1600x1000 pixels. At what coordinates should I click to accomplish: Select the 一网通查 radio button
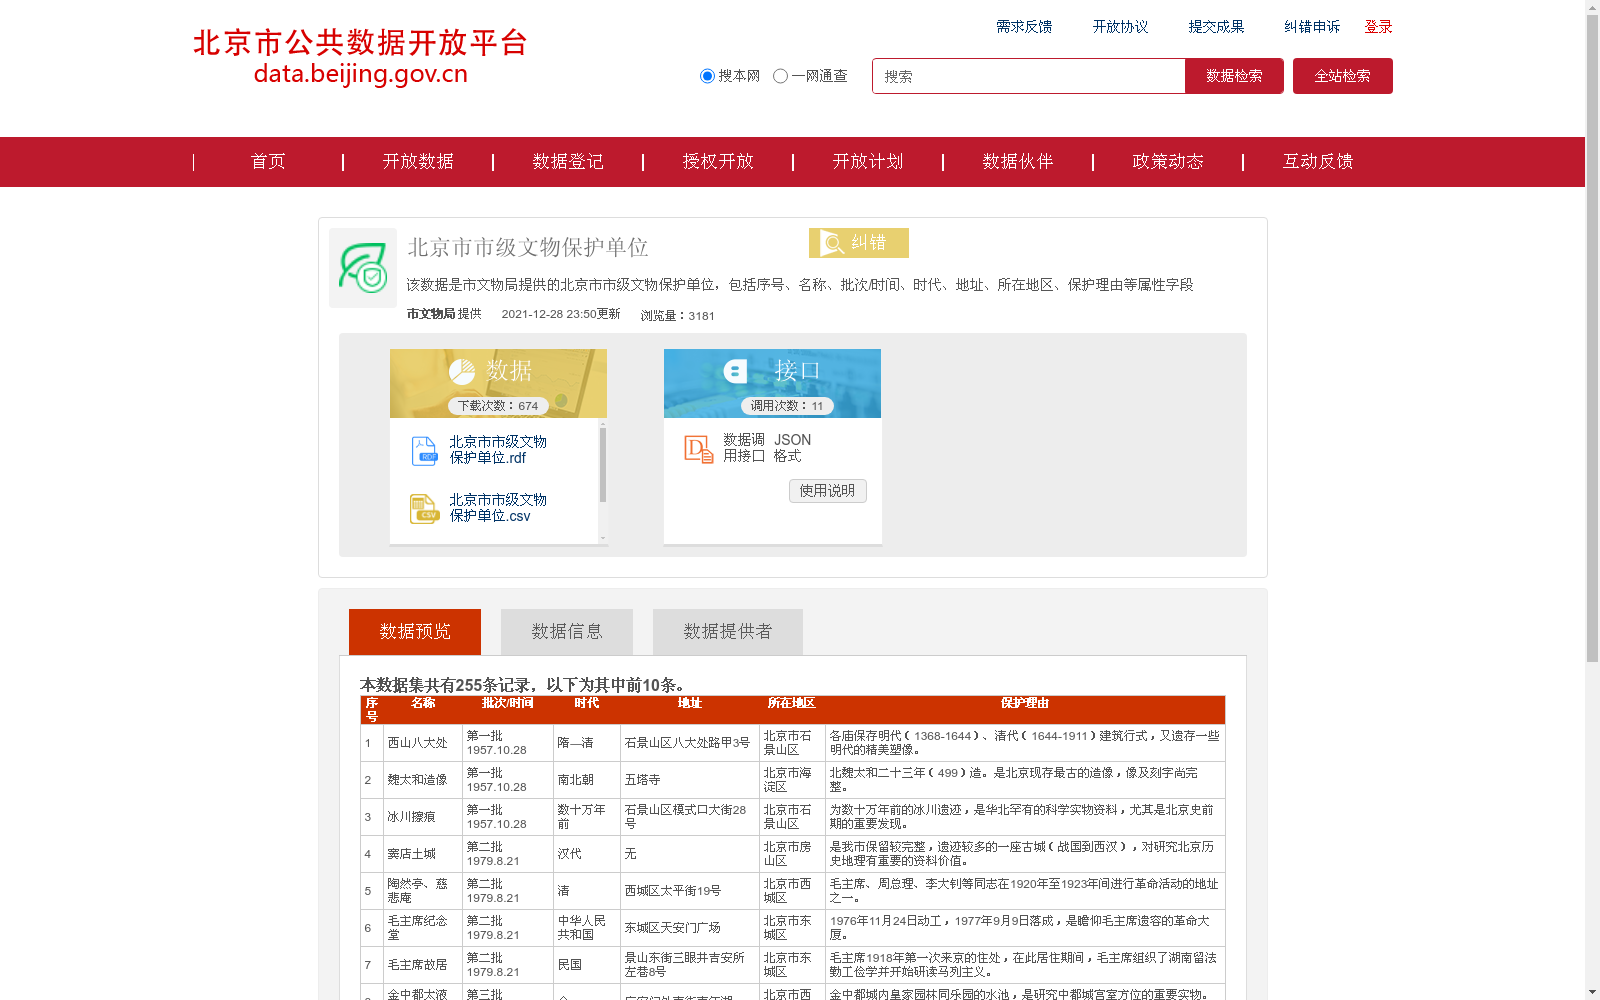780,76
